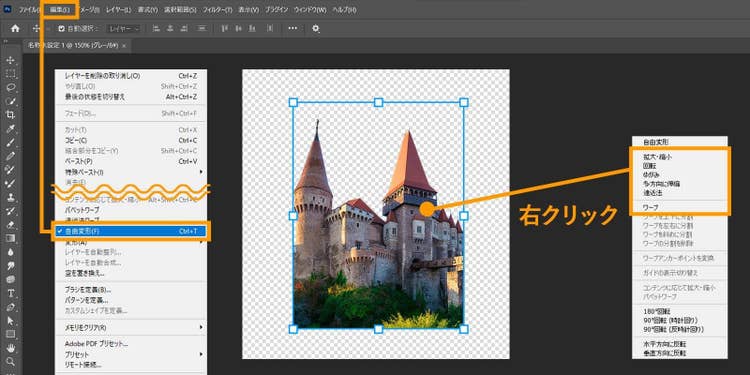Select the Quick Selection tool
The width and height of the screenshot is (750, 375).
[x=10, y=101]
